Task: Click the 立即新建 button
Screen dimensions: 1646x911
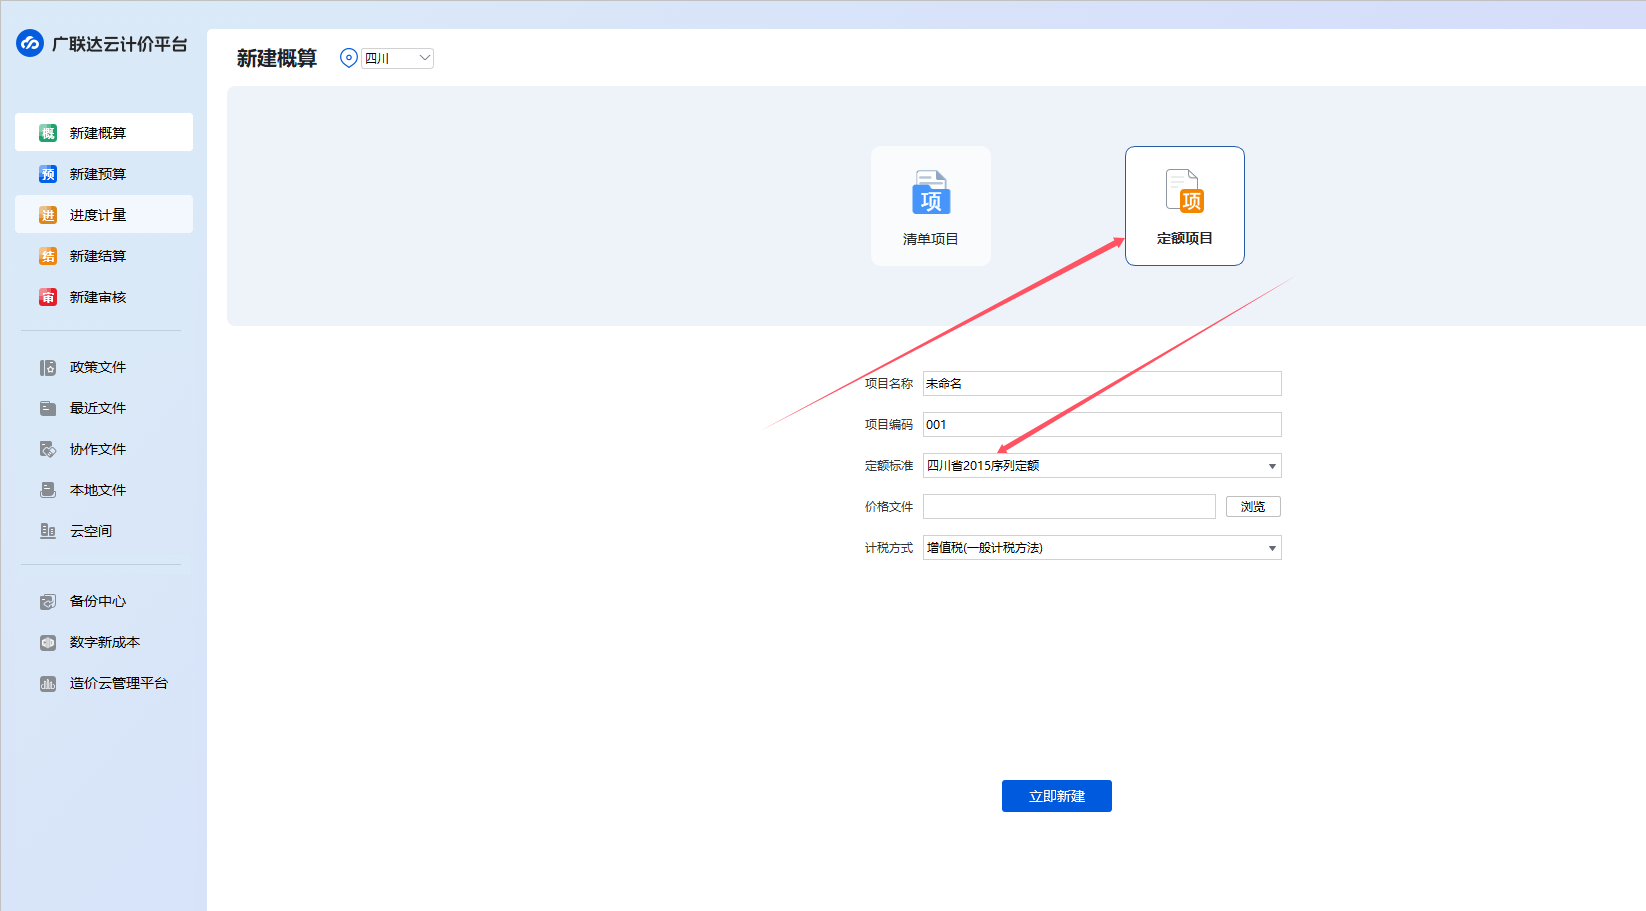Action: tap(1057, 796)
